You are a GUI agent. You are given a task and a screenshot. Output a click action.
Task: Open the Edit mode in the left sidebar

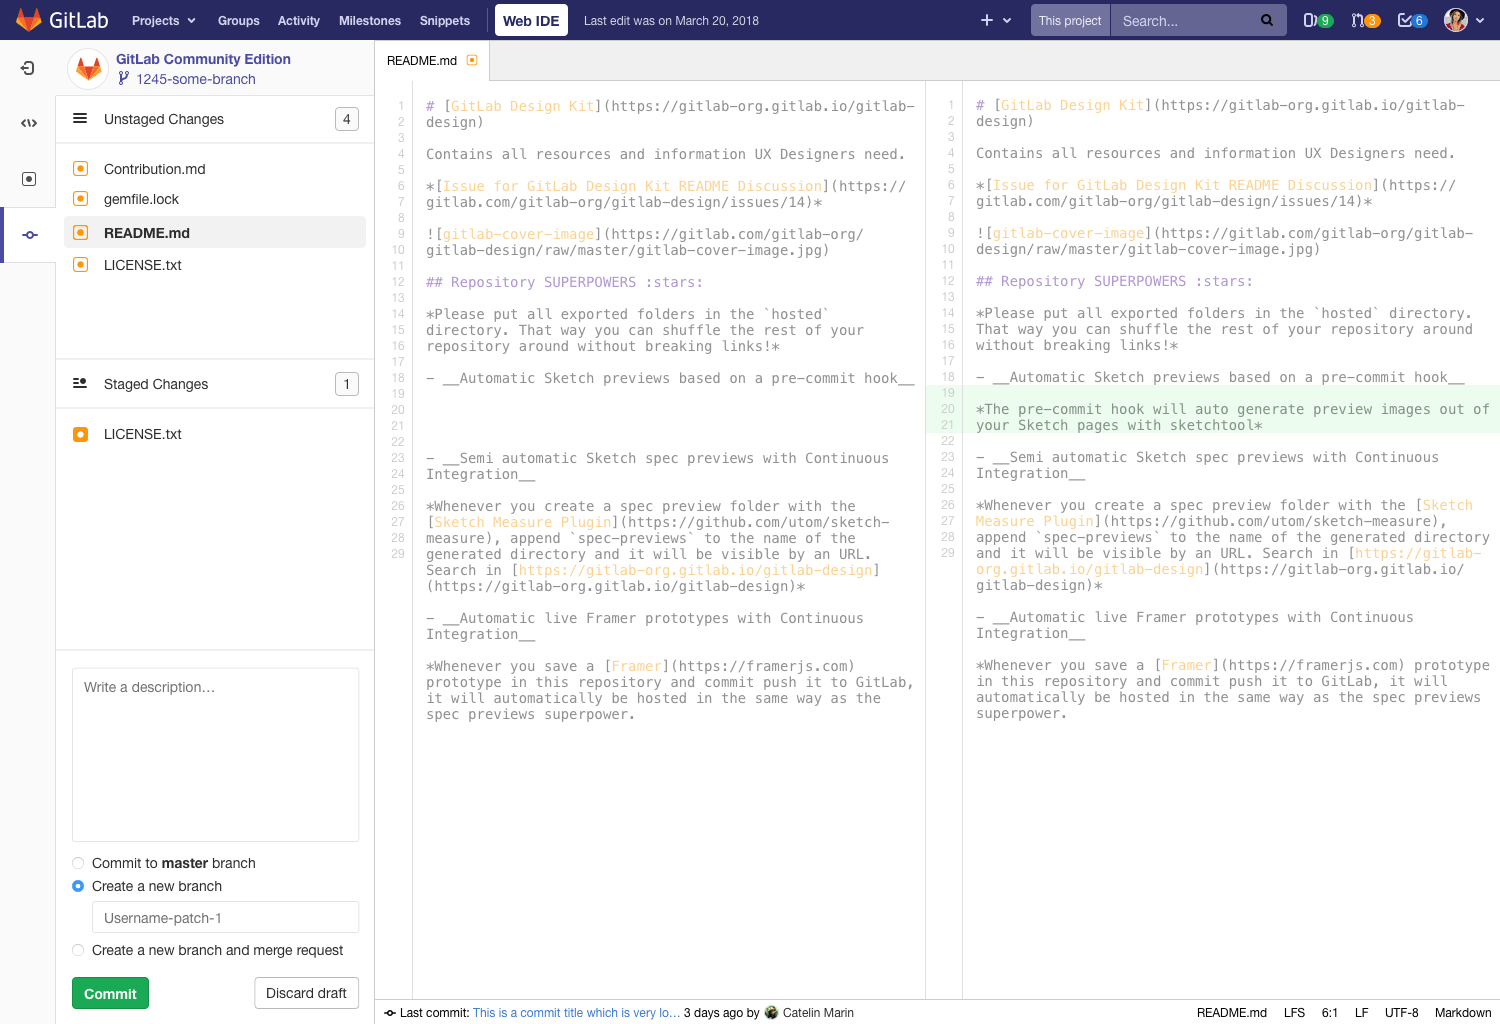(28, 121)
